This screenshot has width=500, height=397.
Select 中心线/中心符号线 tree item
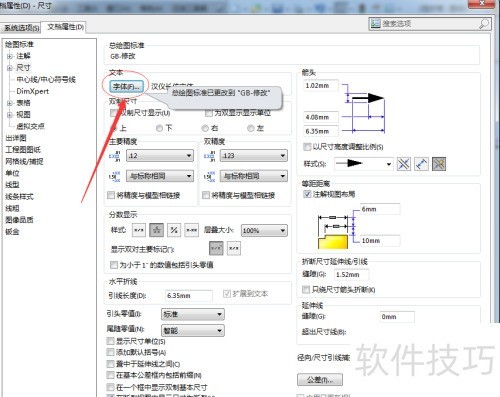[x=46, y=79]
